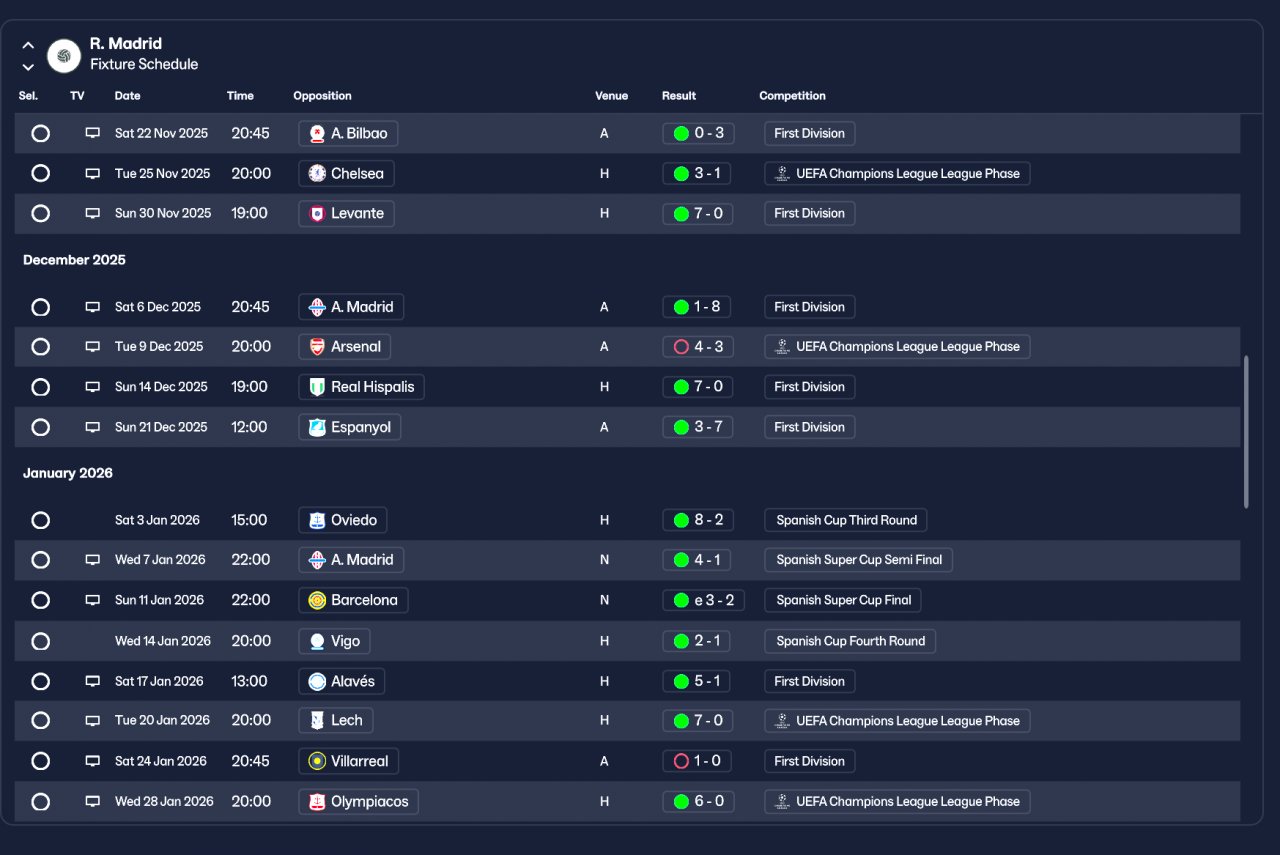Select the radio button for the Oviedo match

tap(40, 520)
